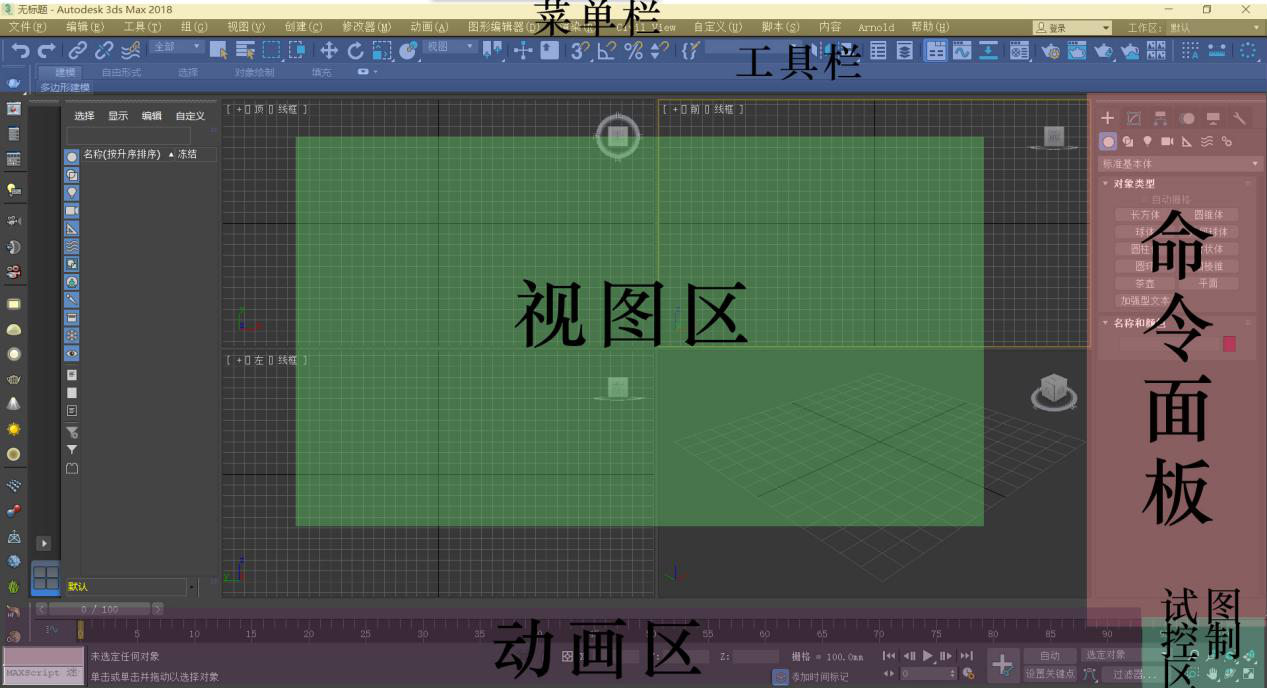
Task: Open the 登录 sign-in dropdown
Action: click(x=1073, y=27)
